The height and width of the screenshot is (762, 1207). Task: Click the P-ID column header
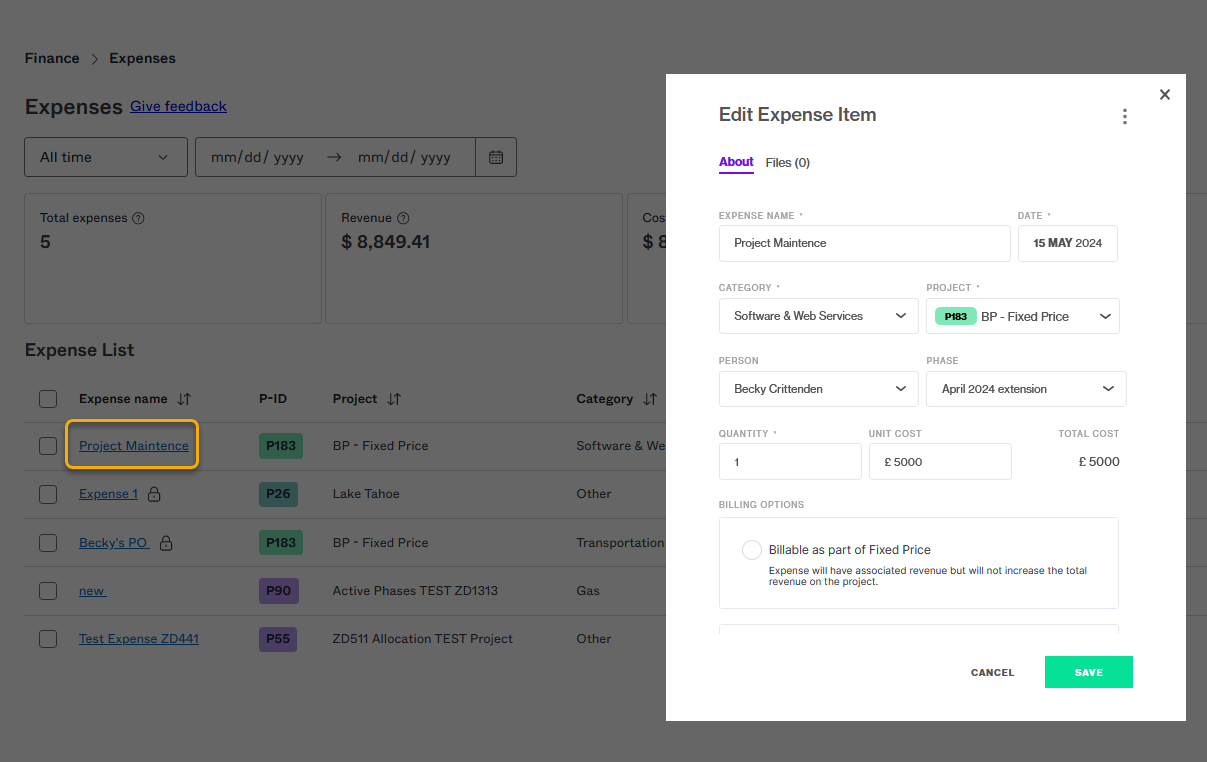(273, 399)
